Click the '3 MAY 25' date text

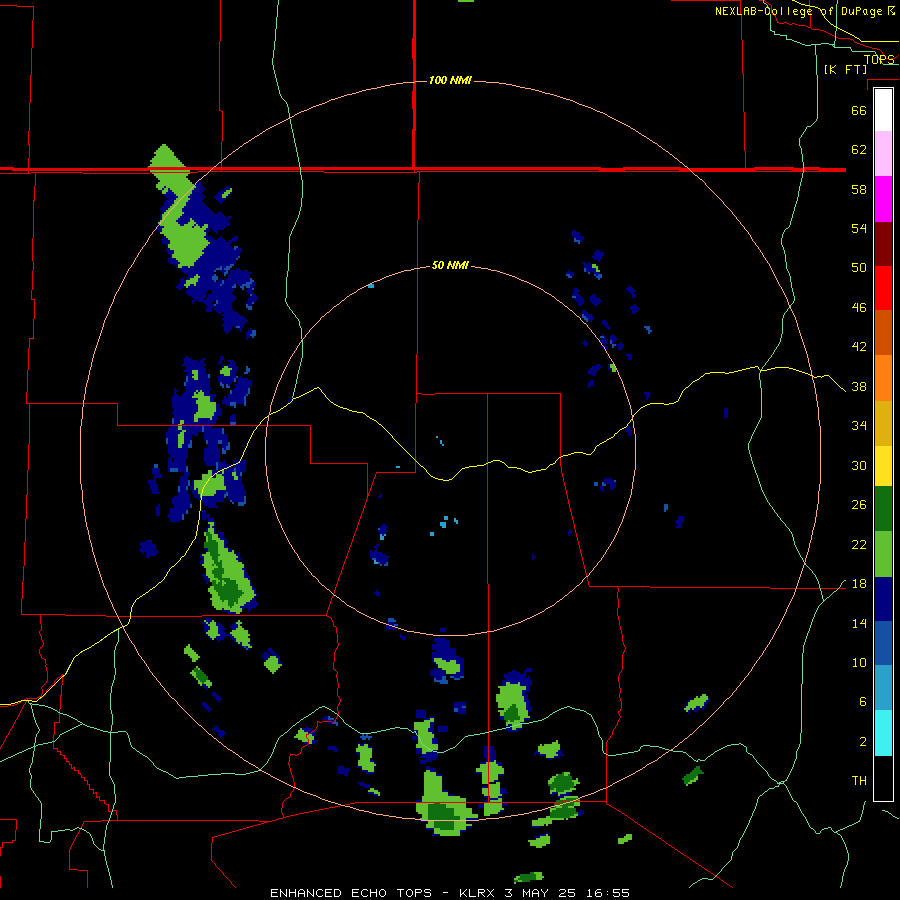pos(542,893)
